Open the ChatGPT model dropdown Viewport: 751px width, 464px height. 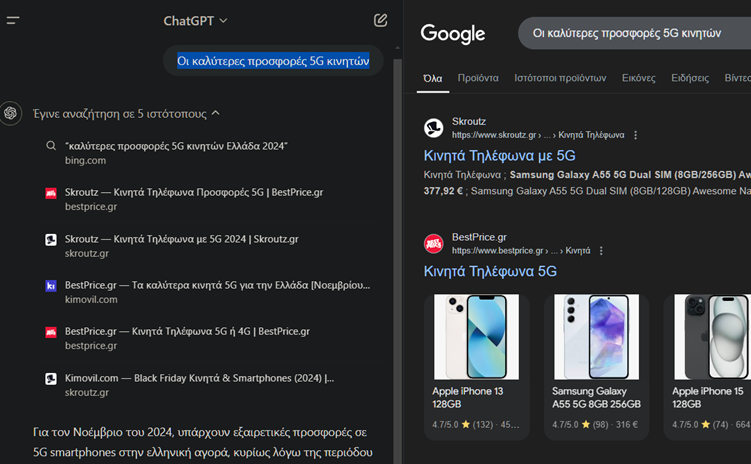pyautogui.click(x=195, y=21)
